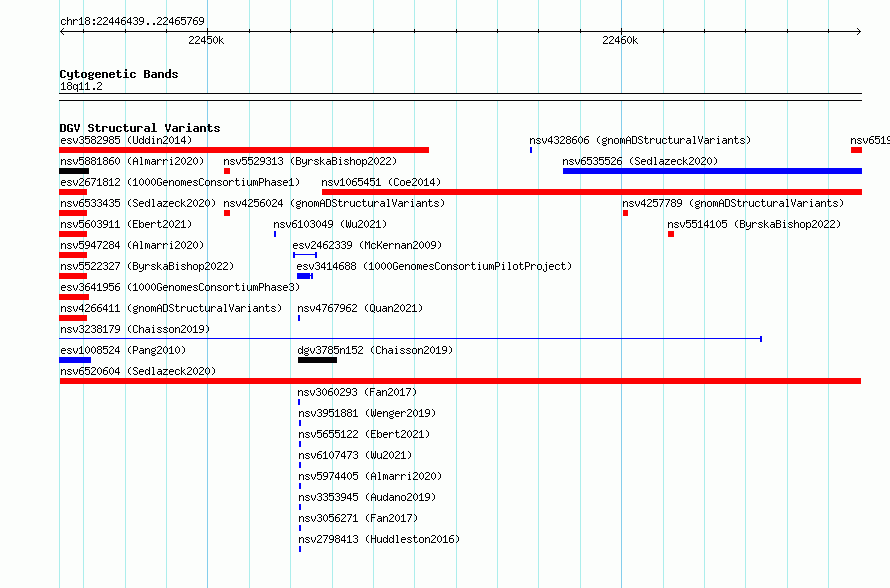This screenshot has height=588, width=890.
Task: Select the blue glyph under esv3414688
Action: [305, 276]
